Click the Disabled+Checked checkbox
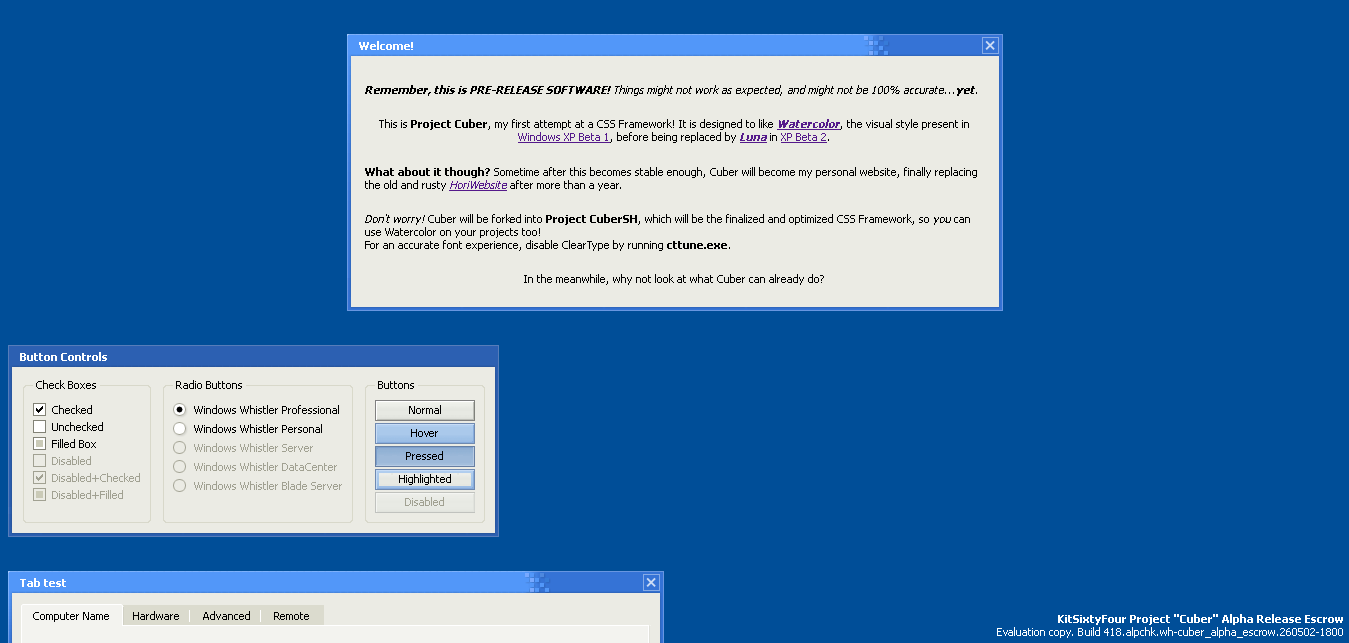The width and height of the screenshot is (1349, 643). pos(40,478)
